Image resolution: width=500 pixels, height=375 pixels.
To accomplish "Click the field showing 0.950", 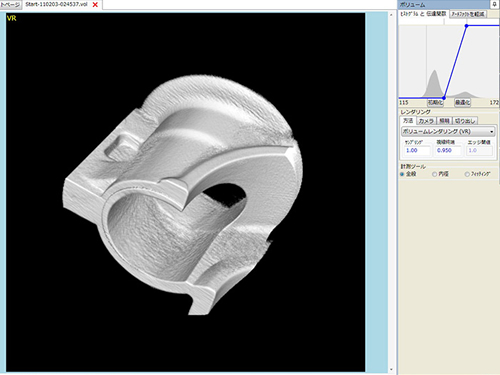I will [x=448, y=150].
